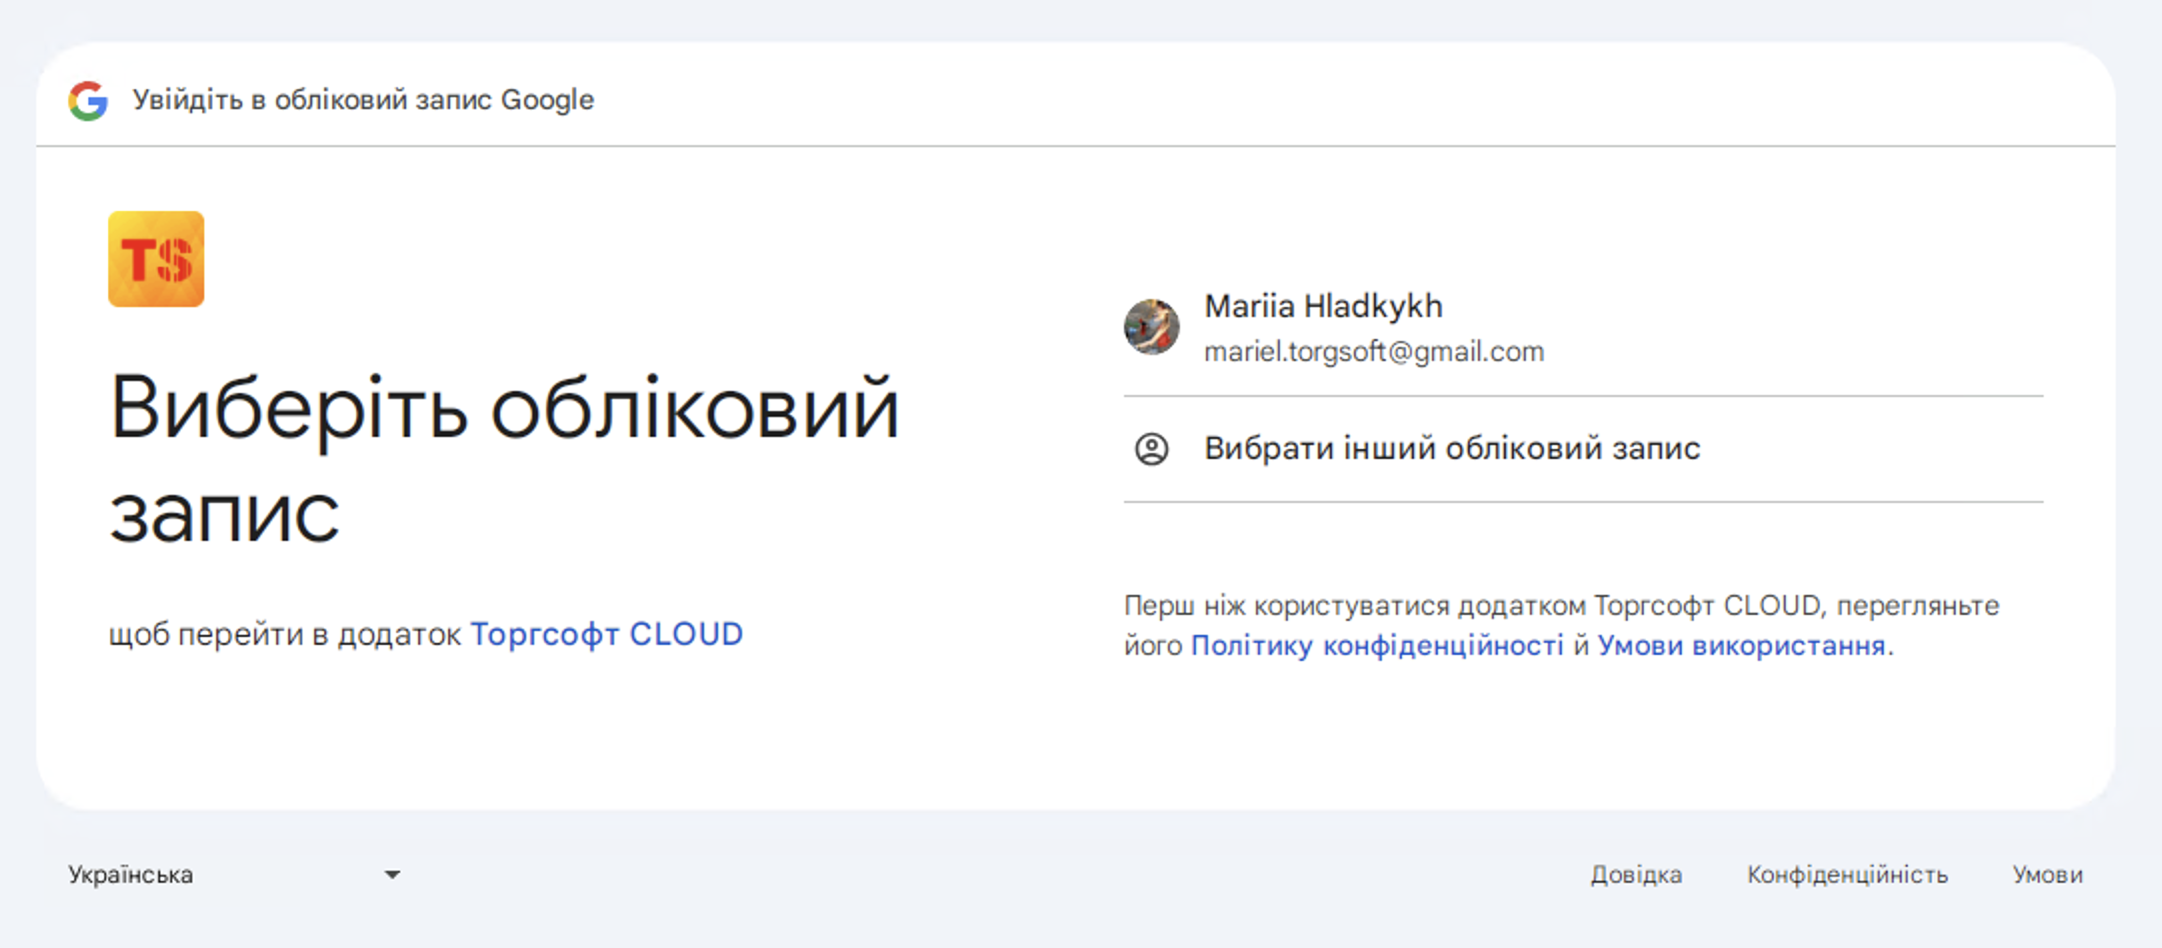Click the avatar photo of the listed account
Image resolution: width=2162 pixels, height=948 pixels.
(1153, 326)
